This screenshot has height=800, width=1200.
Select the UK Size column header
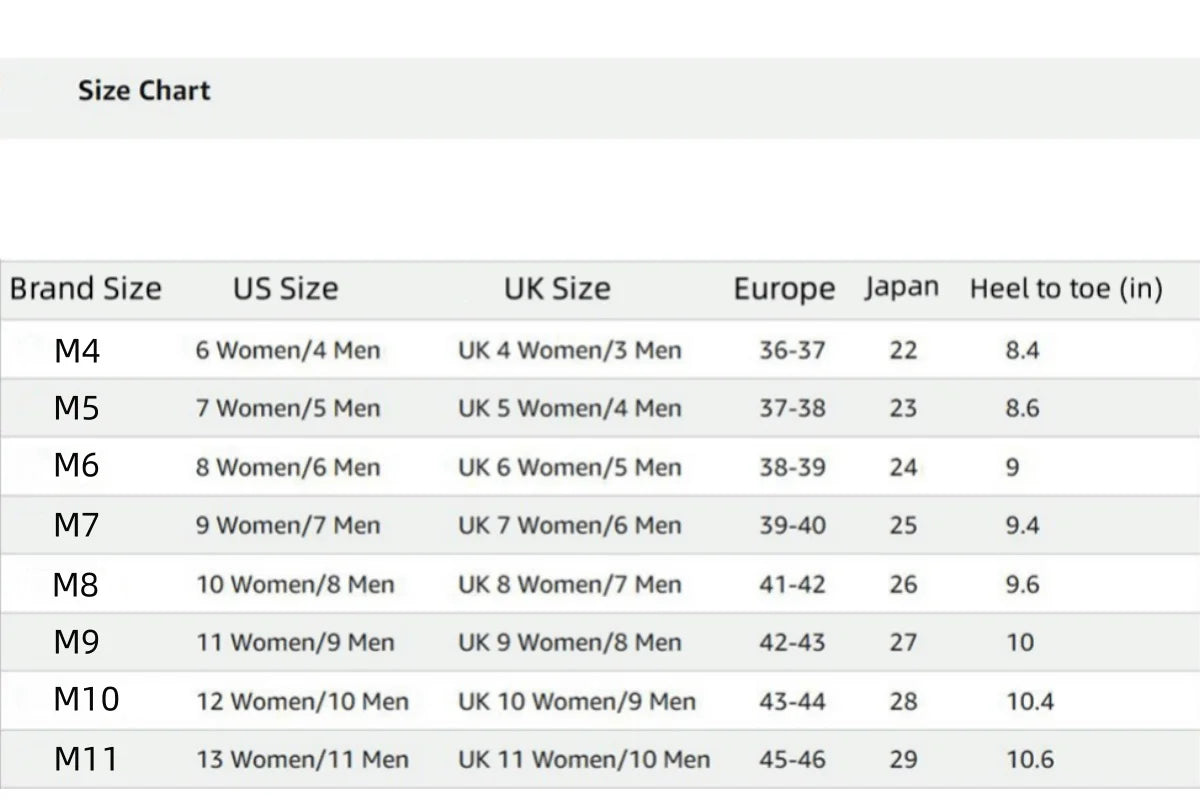[x=557, y=289]
